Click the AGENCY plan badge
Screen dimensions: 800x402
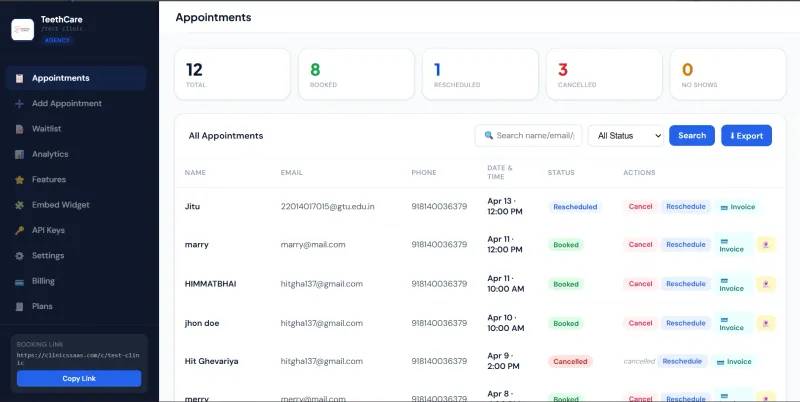(x=57, y=40)
